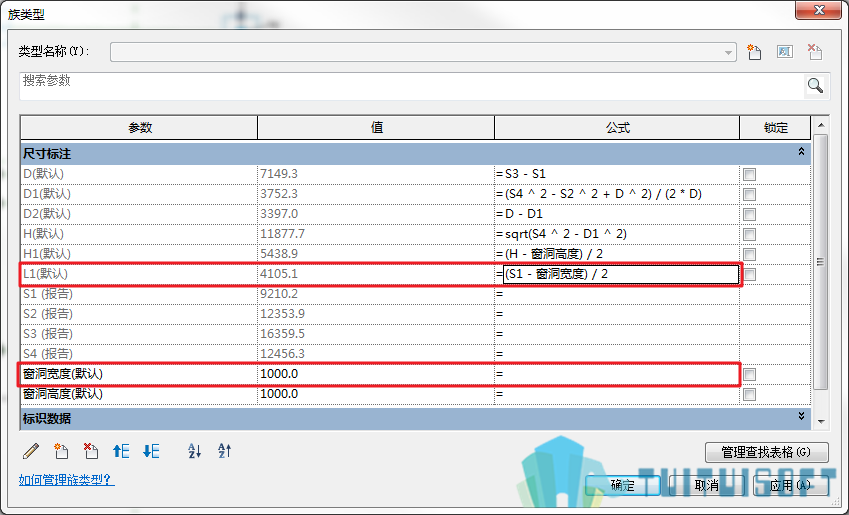This screenshot has height=515, width=849.
Task: Toggle the lock checkbox for H(默认)
Action: pyautogui.click(x=749, y=234)
